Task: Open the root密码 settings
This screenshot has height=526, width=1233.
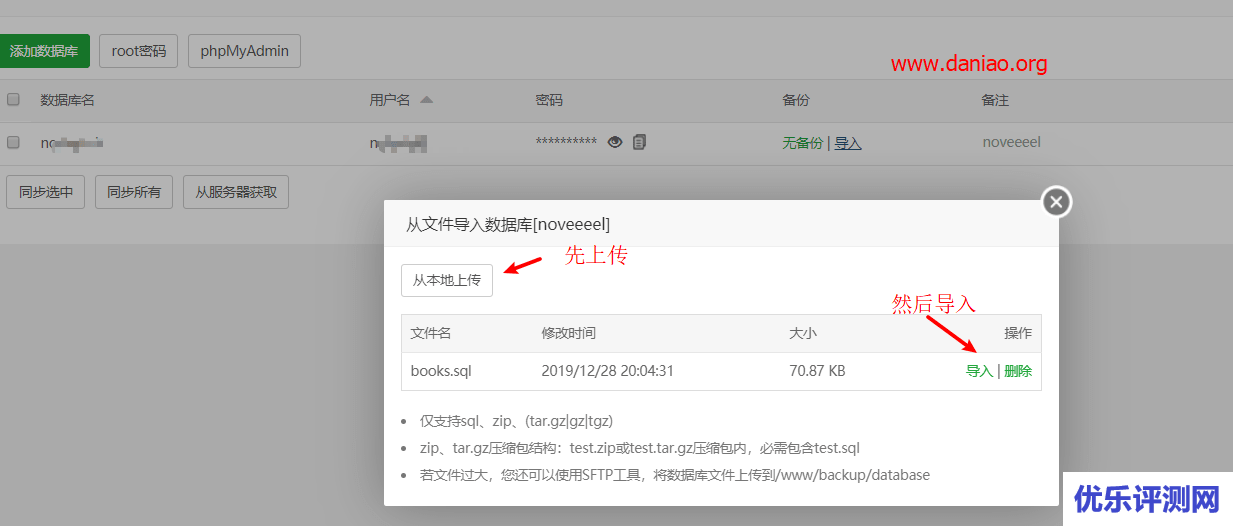Action: (139, 51)
